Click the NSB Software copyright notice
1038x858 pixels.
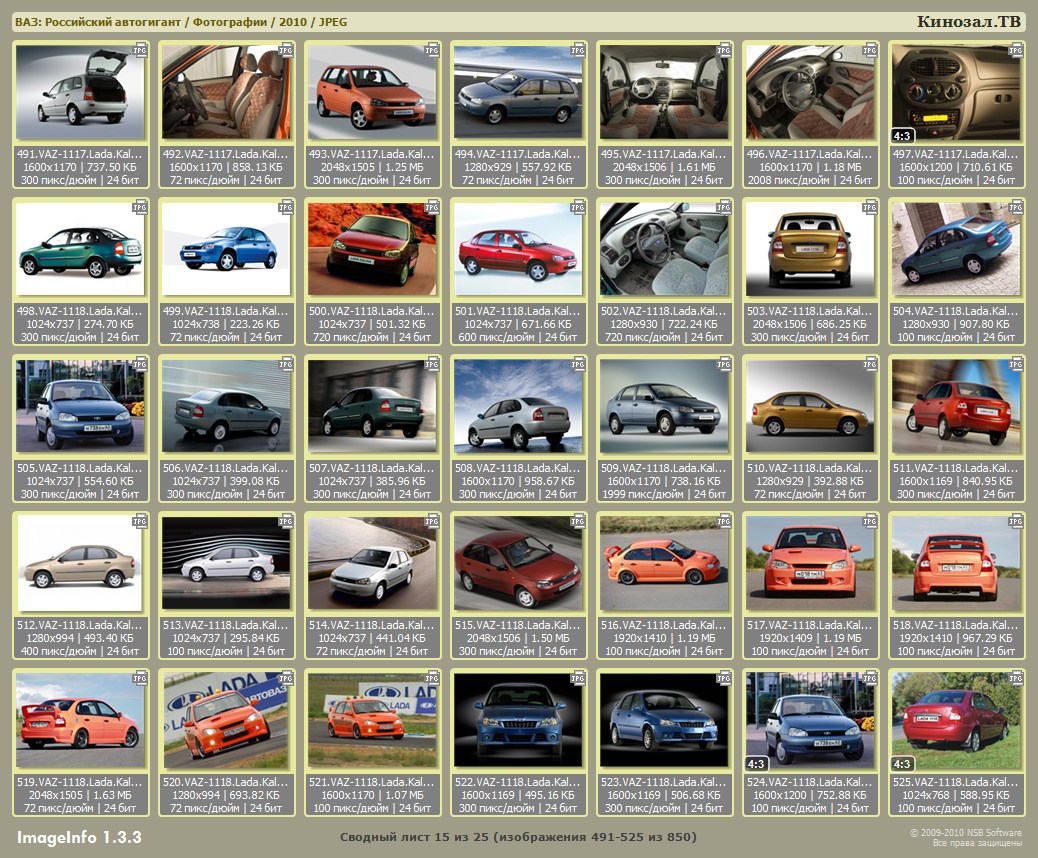coord(965,837)
